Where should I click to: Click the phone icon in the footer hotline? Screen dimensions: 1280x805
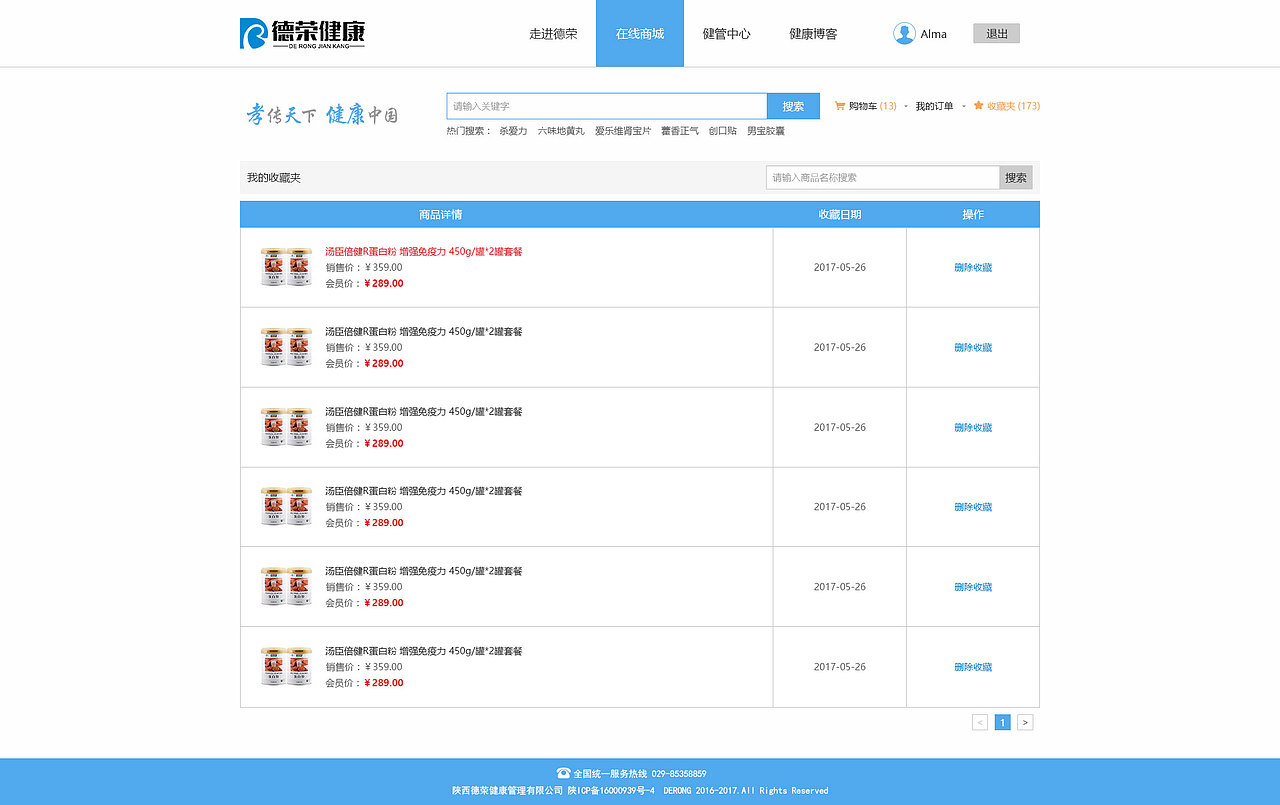pyautogui.click(x=562, y=772)
